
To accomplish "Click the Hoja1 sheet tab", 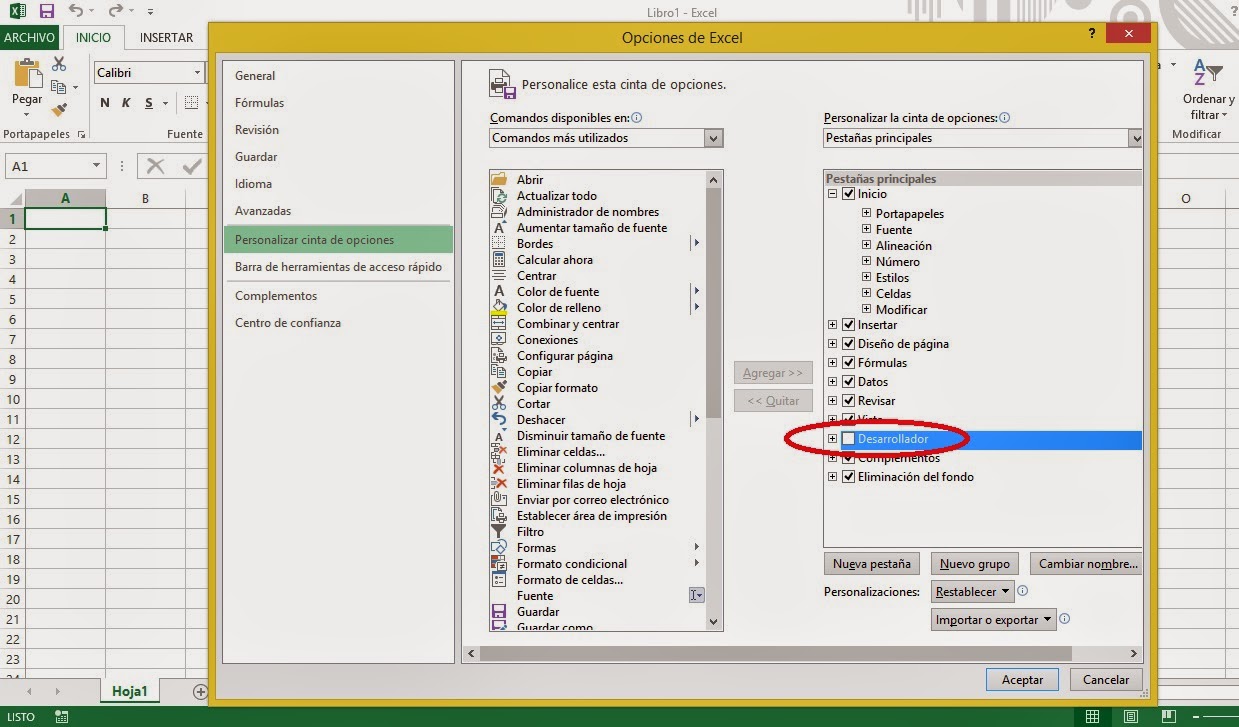I will [129, 690].
